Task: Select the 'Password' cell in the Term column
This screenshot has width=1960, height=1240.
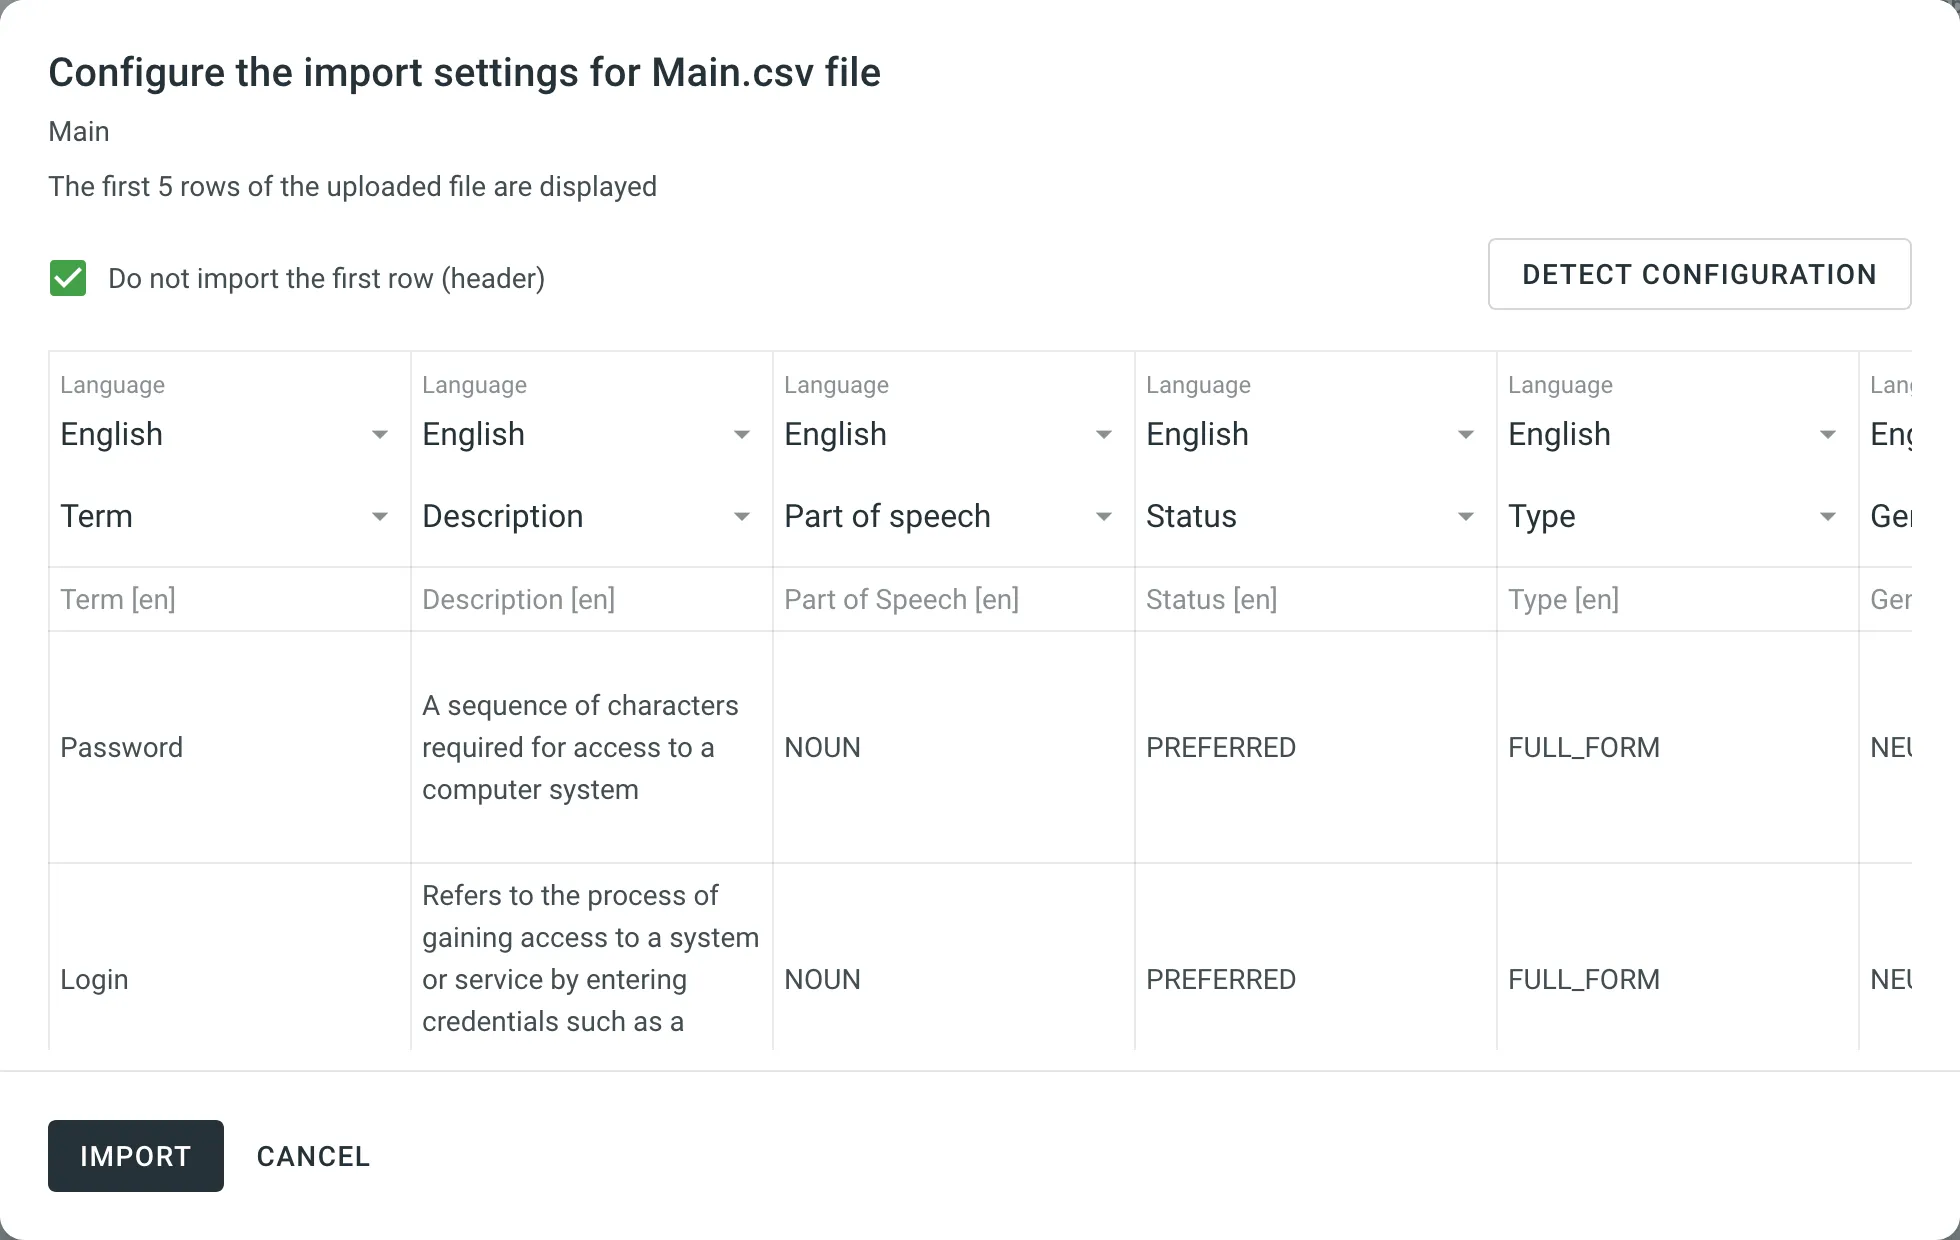Action: point(122,747)
